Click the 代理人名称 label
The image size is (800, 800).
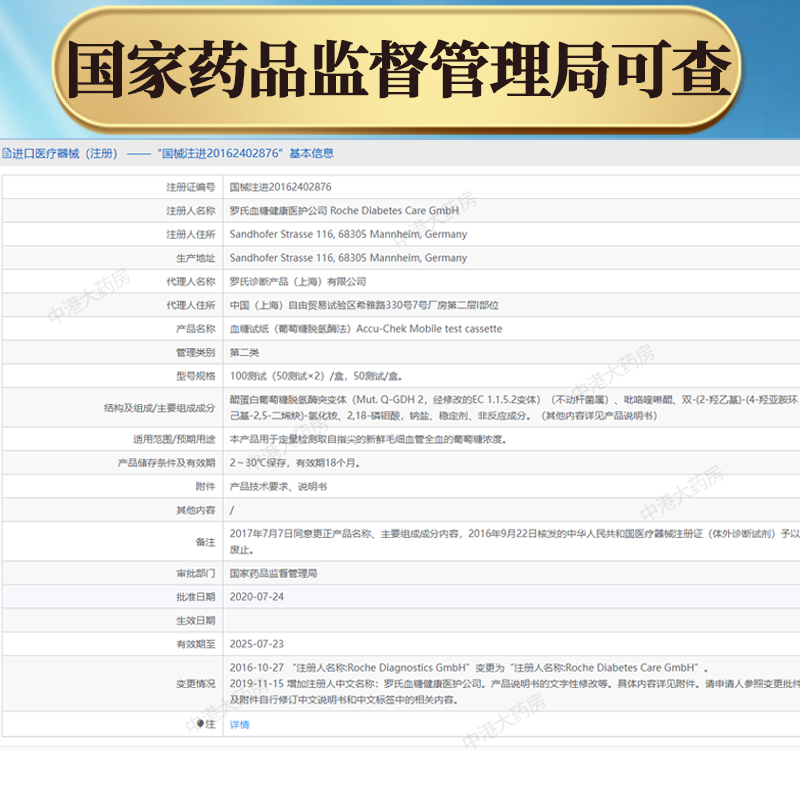pyautogui.click(x=191, y=282)
